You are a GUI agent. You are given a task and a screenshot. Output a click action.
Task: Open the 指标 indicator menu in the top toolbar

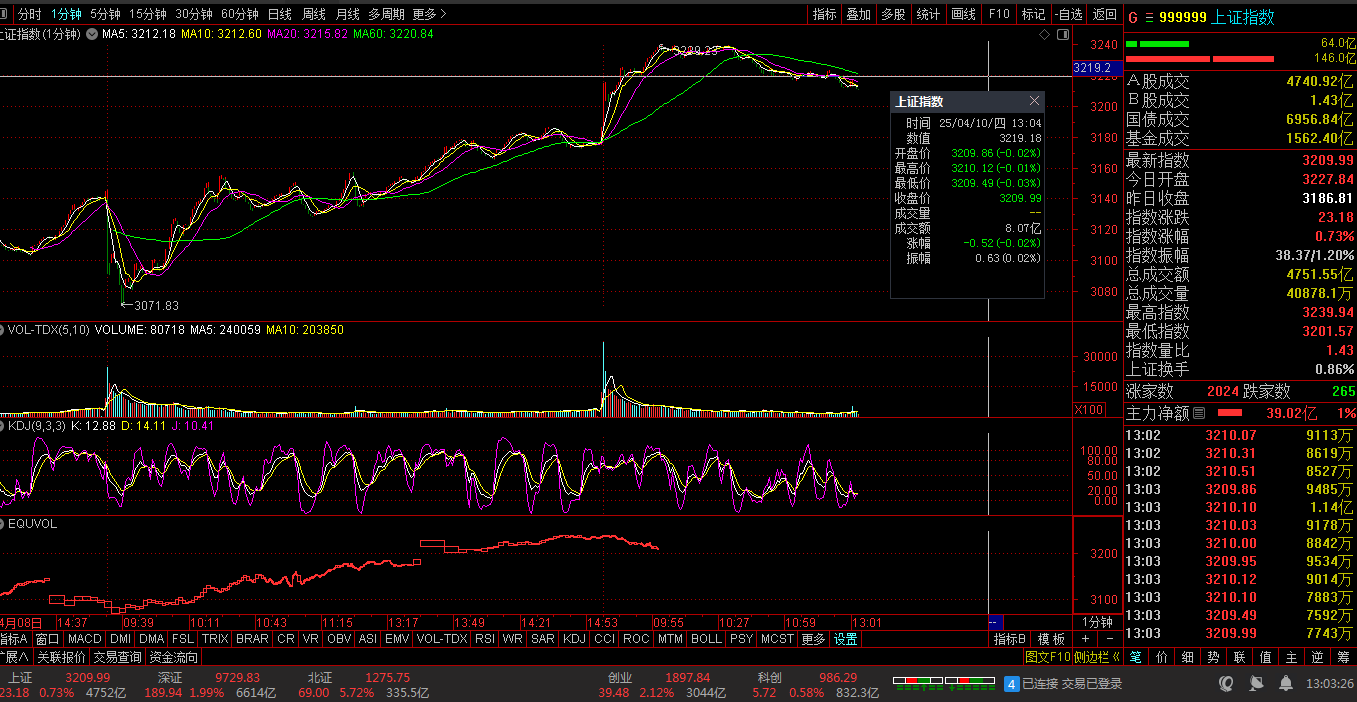pyautogui.click(x=825, y=14)
